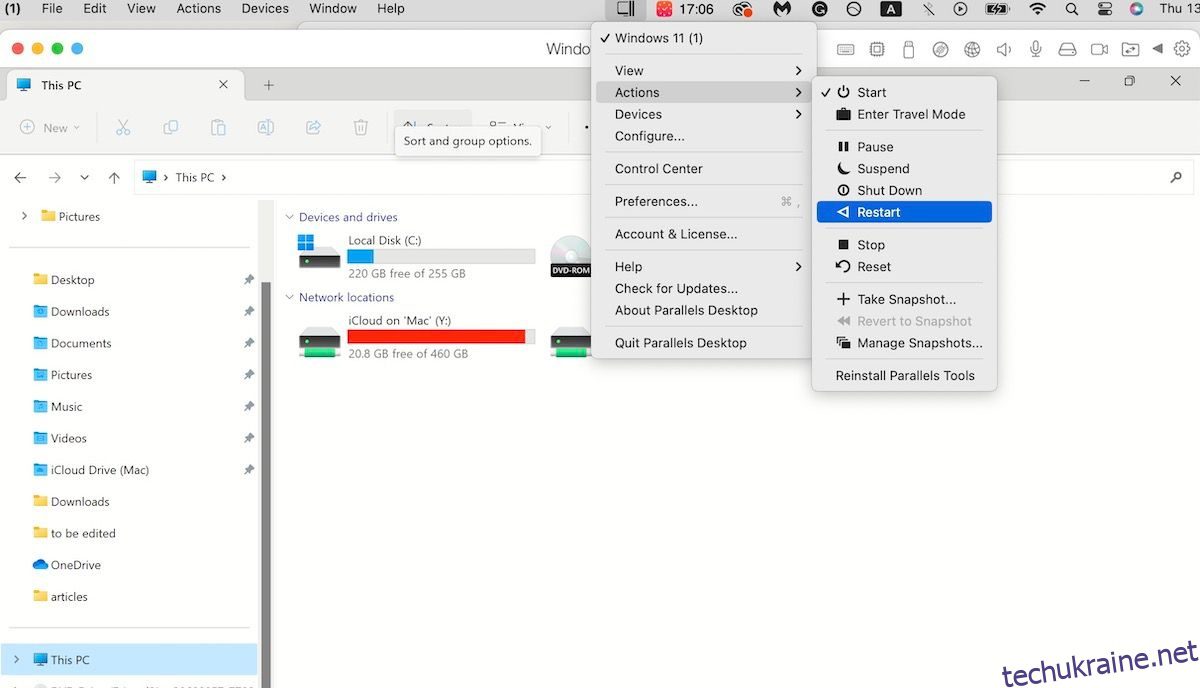Viewport: 1200px width, 688px height.
Task: Open the Malwarebytes menu bar icon
Action: [x=782, y=9]
